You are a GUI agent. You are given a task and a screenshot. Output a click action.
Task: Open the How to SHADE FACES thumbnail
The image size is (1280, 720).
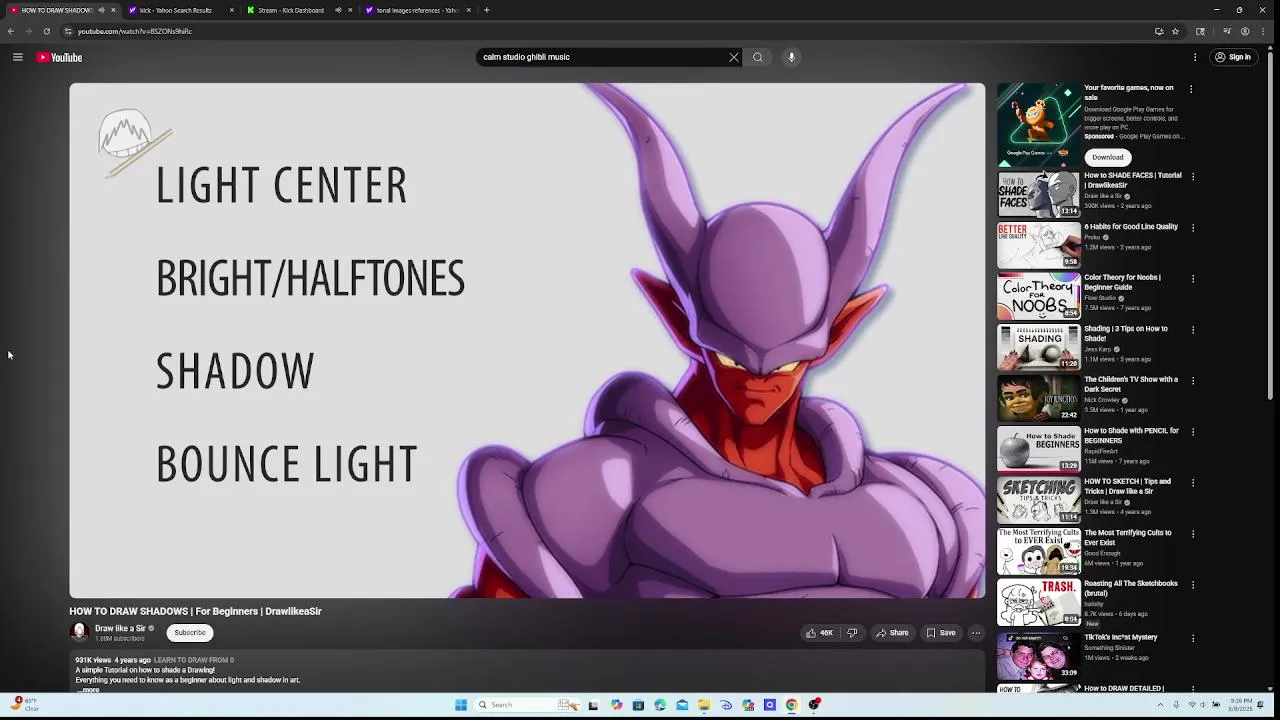point(1039,194)
